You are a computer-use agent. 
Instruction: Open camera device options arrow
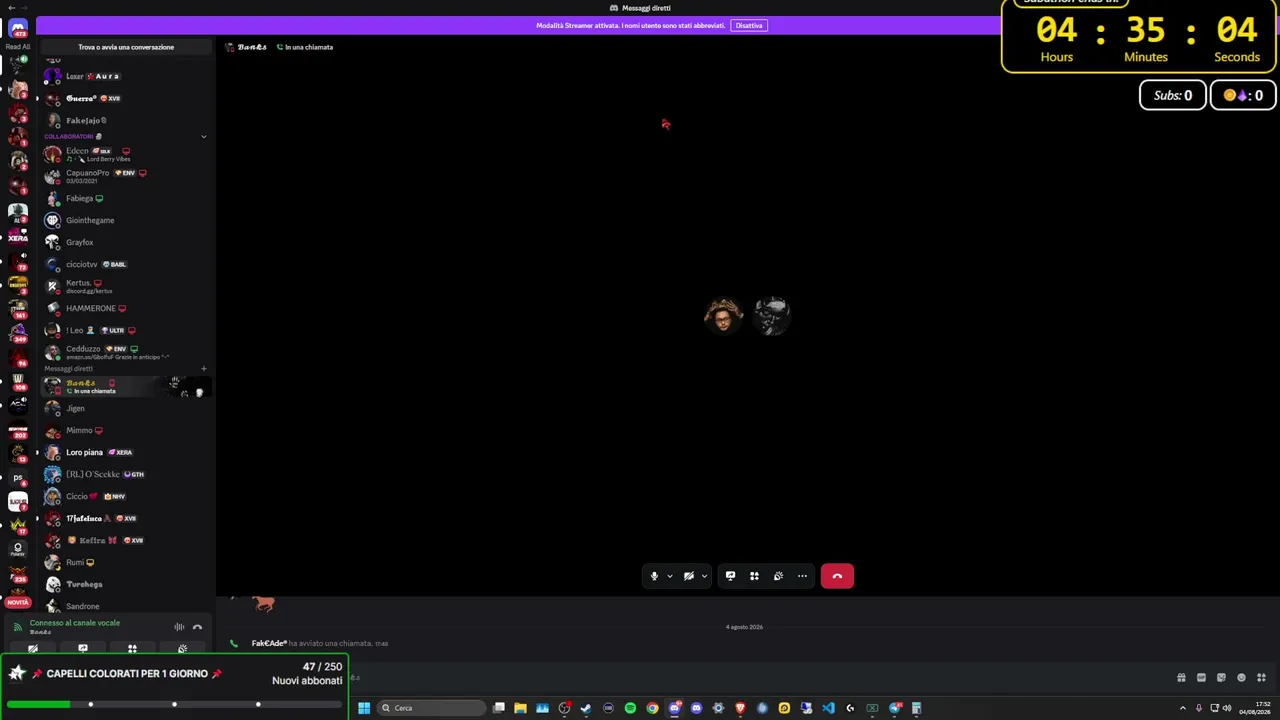point(704,576)
